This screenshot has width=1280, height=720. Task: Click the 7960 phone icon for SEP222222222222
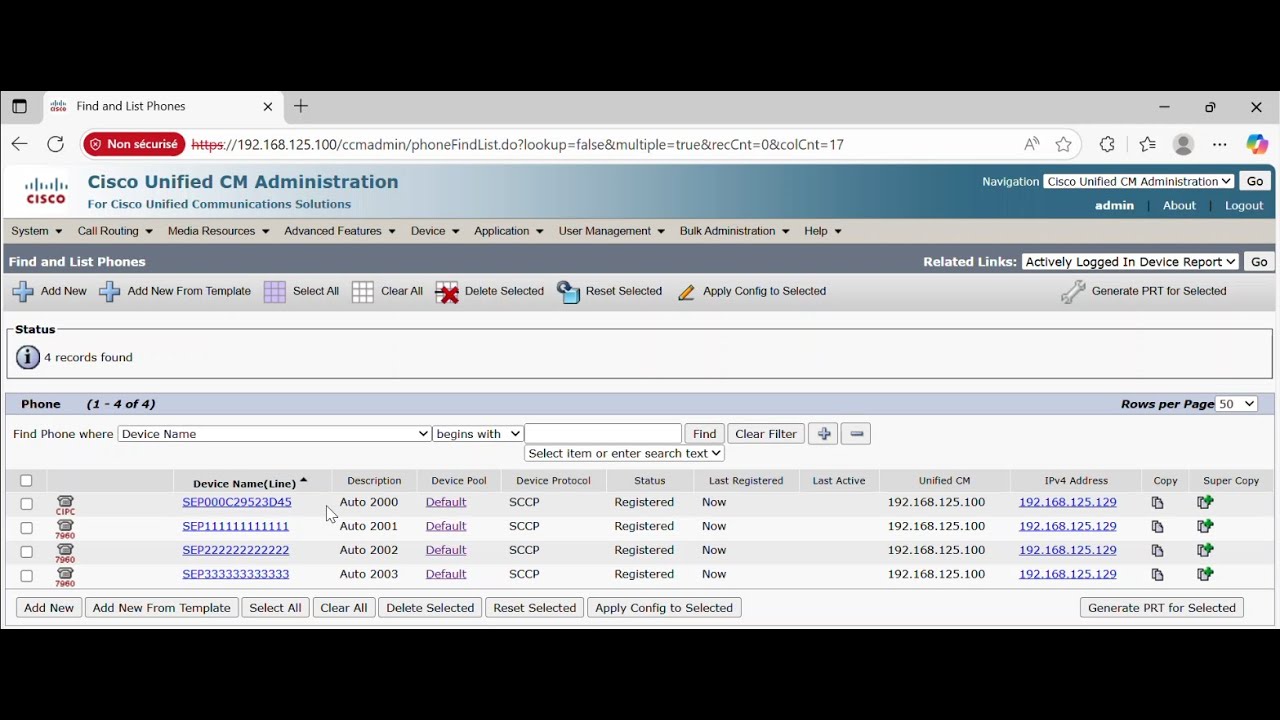tap(65, 552)
